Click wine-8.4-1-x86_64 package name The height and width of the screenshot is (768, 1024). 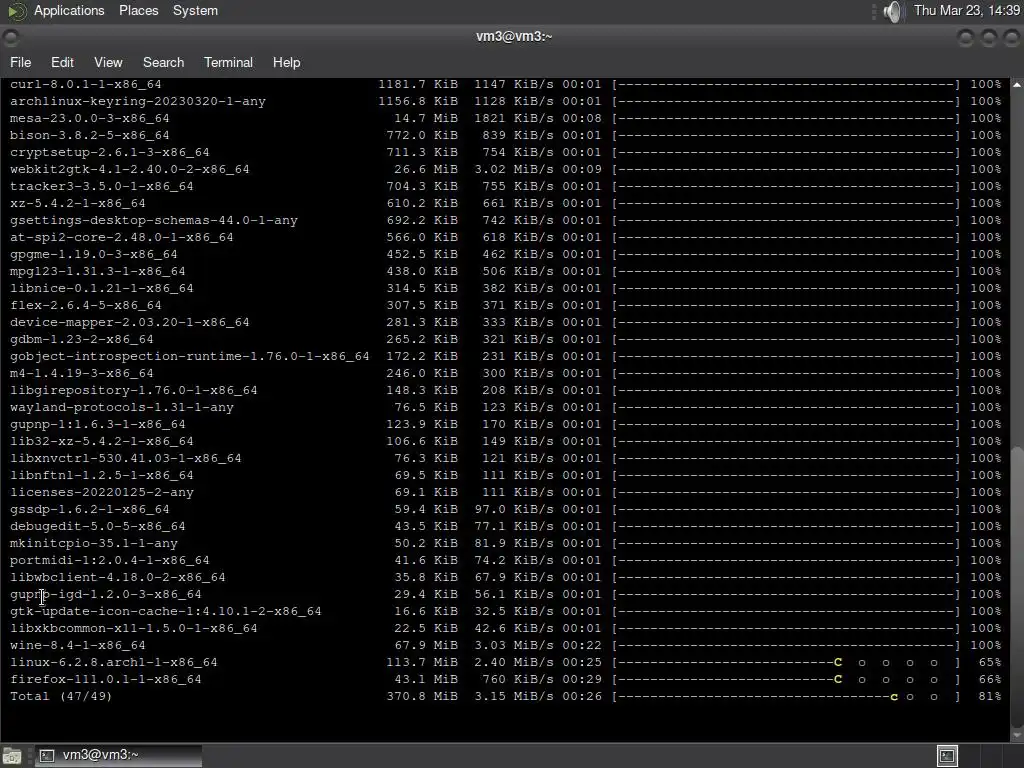click(78, 645)
